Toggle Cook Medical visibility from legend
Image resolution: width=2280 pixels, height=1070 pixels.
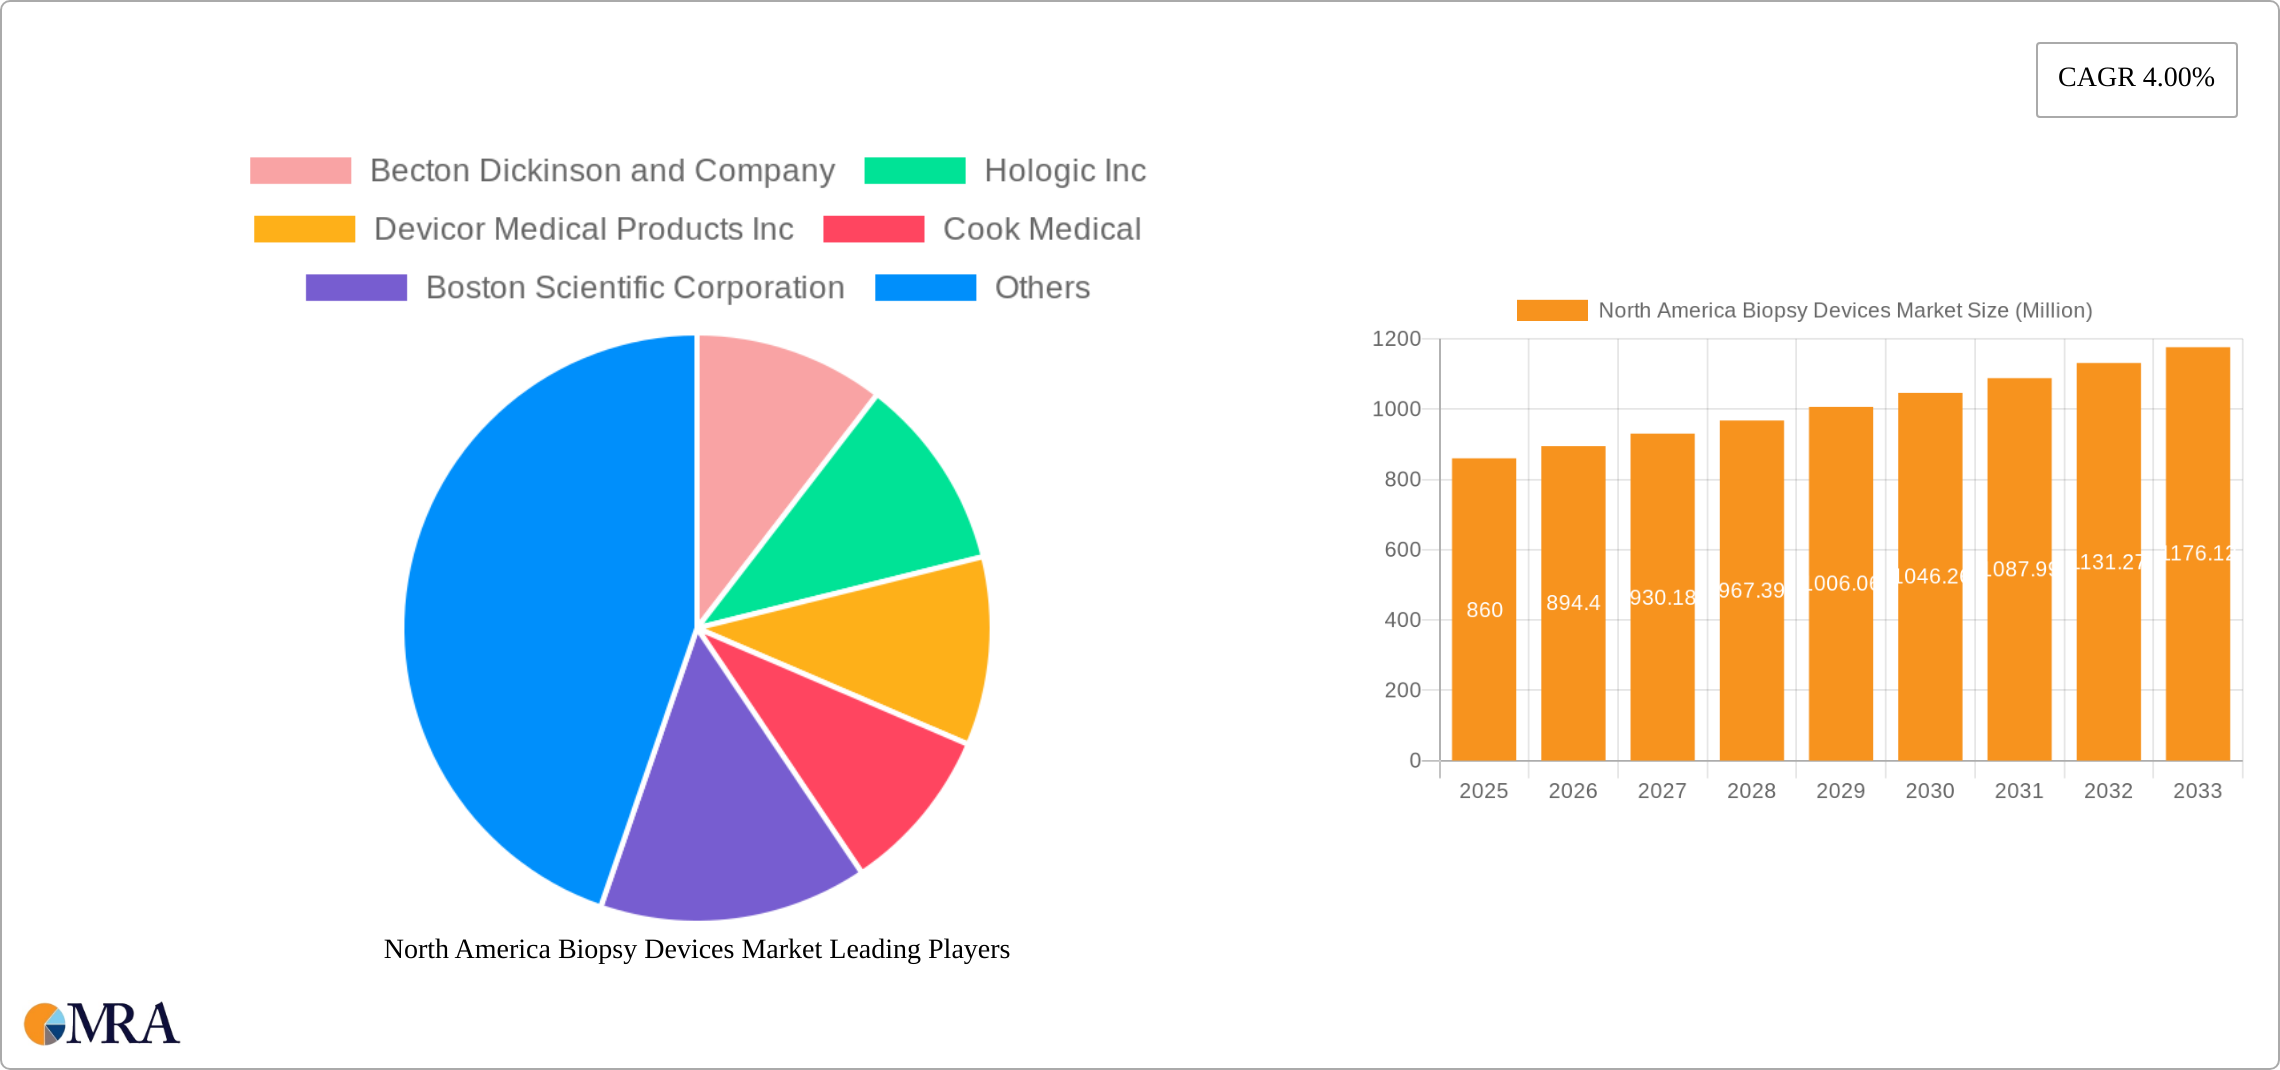tap(1040, 229)
